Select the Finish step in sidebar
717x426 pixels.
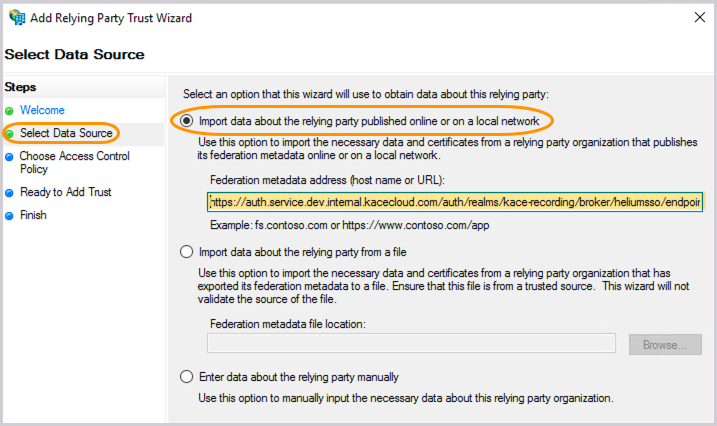33,215
